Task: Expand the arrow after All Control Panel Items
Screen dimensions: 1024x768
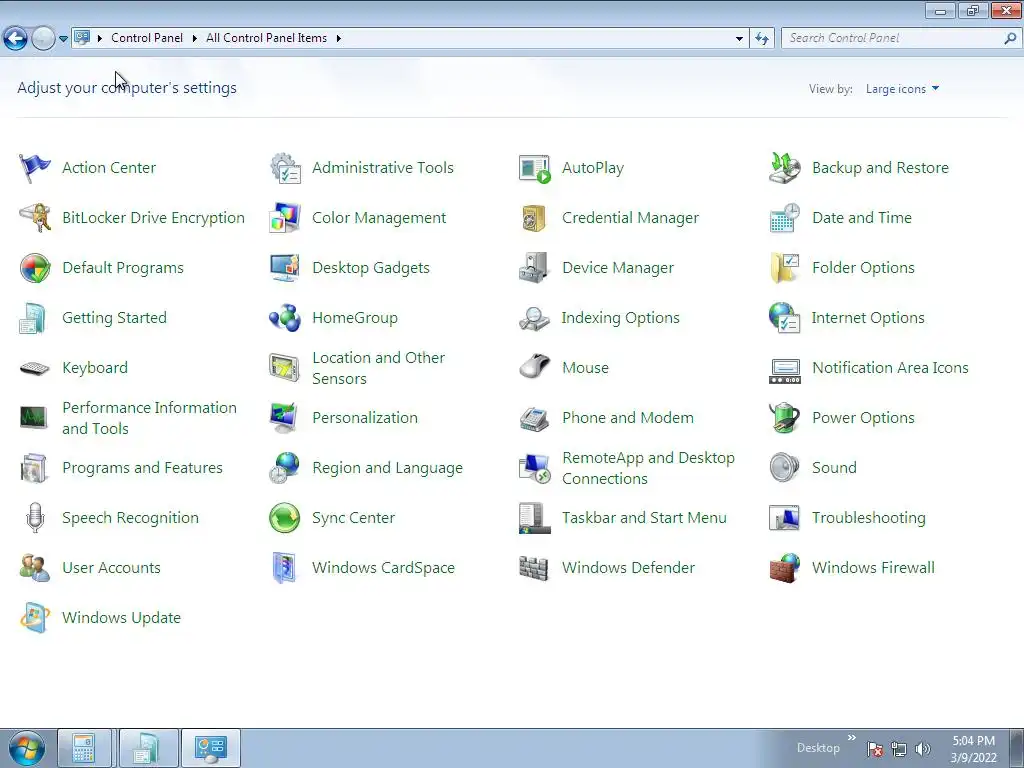Action: click(x=339, y=39)
